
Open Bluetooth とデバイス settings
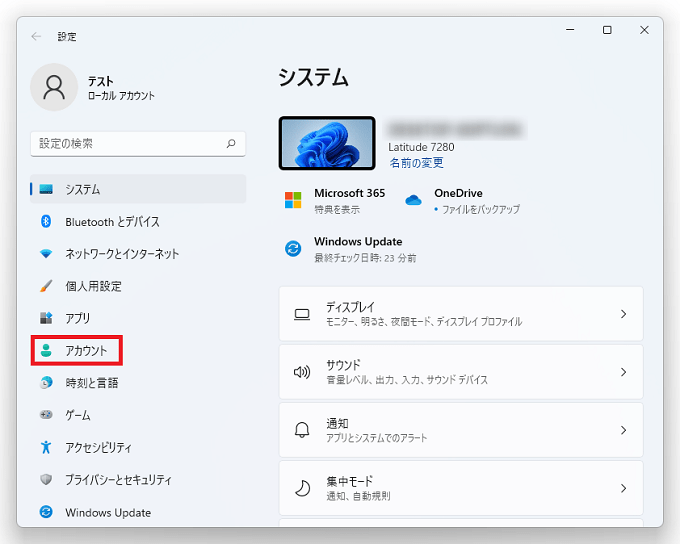click(x=138, y=221)
